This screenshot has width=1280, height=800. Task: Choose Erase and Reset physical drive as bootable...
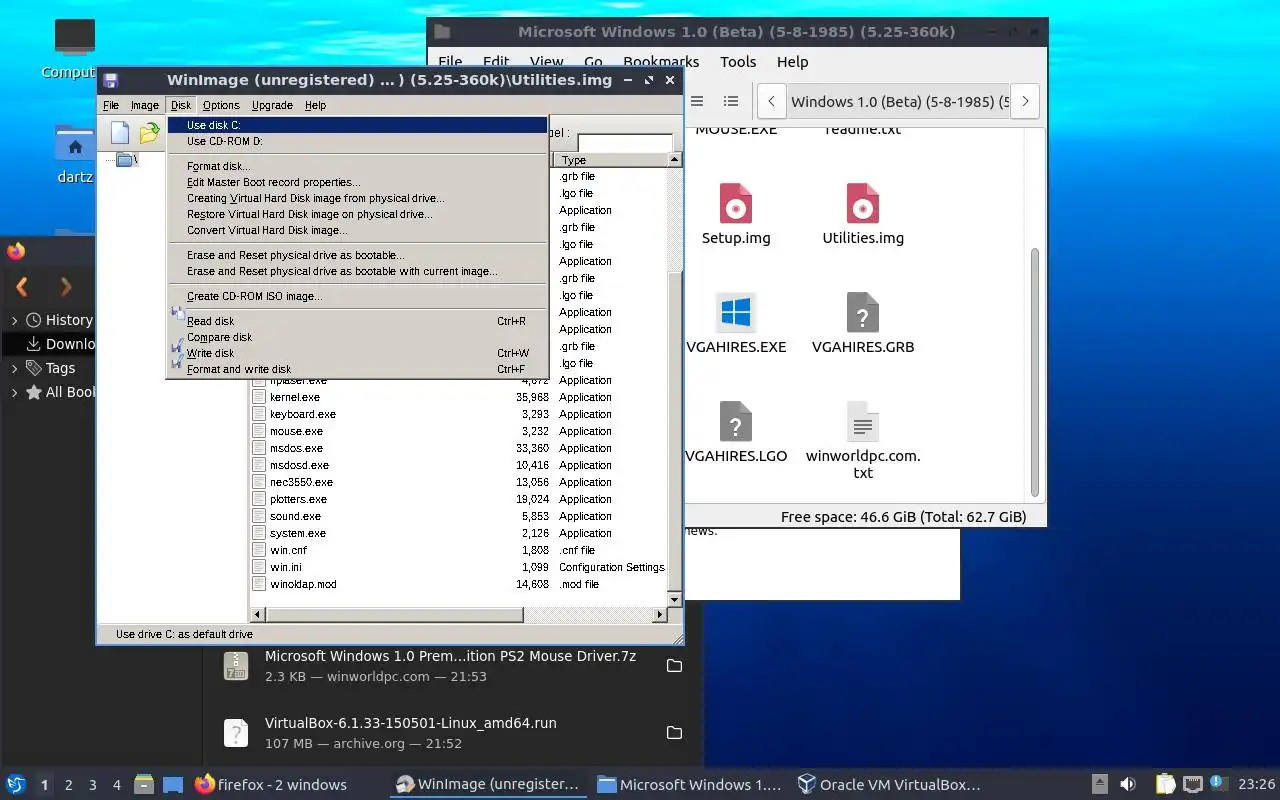(x=357, y=255)
